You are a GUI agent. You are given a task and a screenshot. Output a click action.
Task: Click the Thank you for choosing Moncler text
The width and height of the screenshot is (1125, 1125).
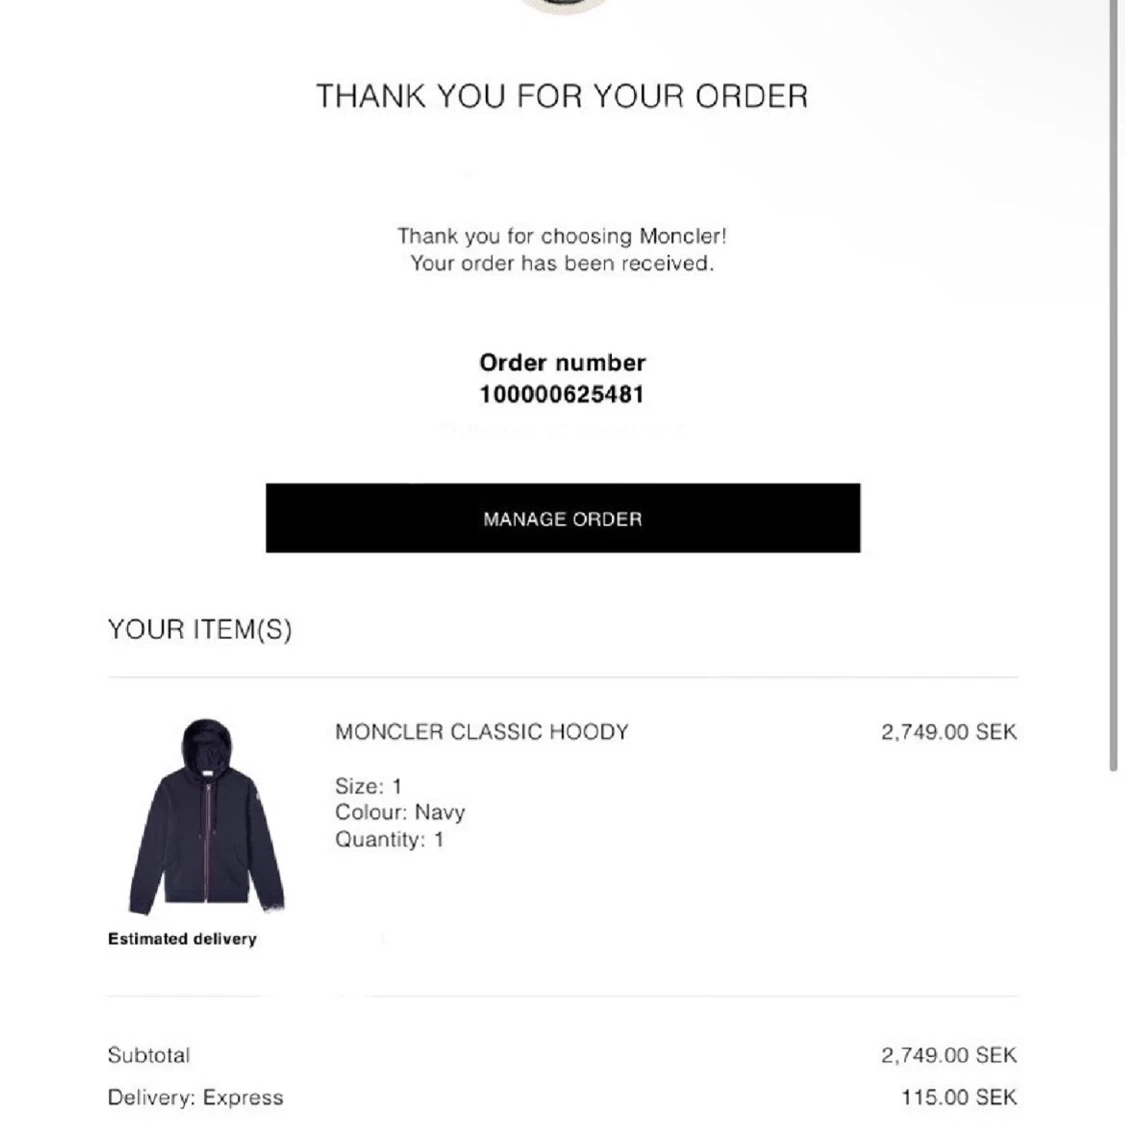tap(562, 236)
